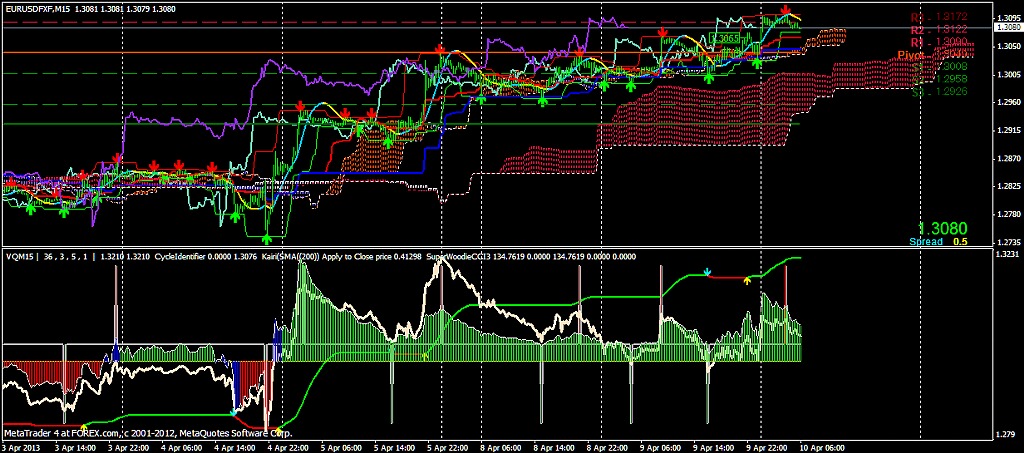This screenshot has width=1024, height=453.
Task: Select the boxed 1.3065 price label
Action: 724,38
